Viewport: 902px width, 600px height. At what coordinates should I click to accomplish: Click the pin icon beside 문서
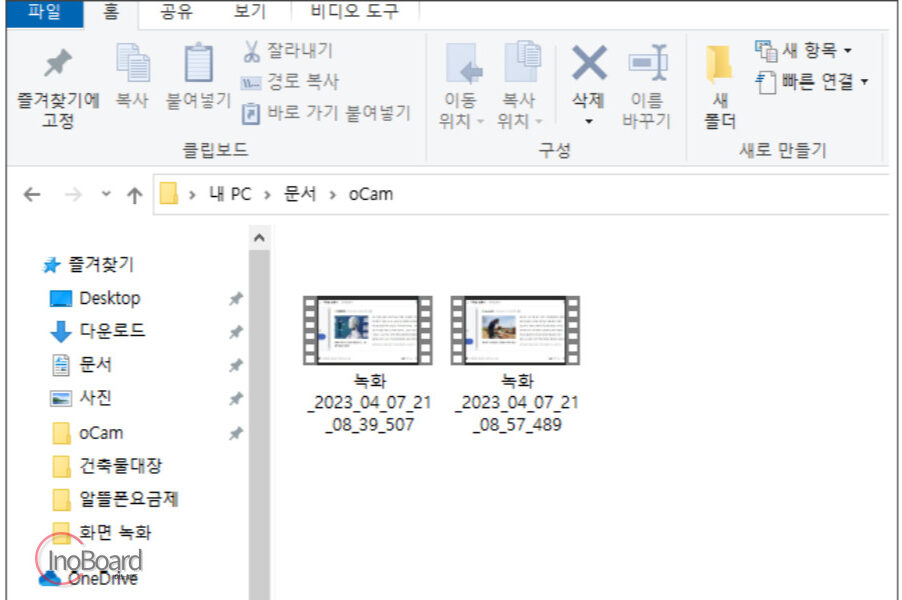[x=235, y=365]
